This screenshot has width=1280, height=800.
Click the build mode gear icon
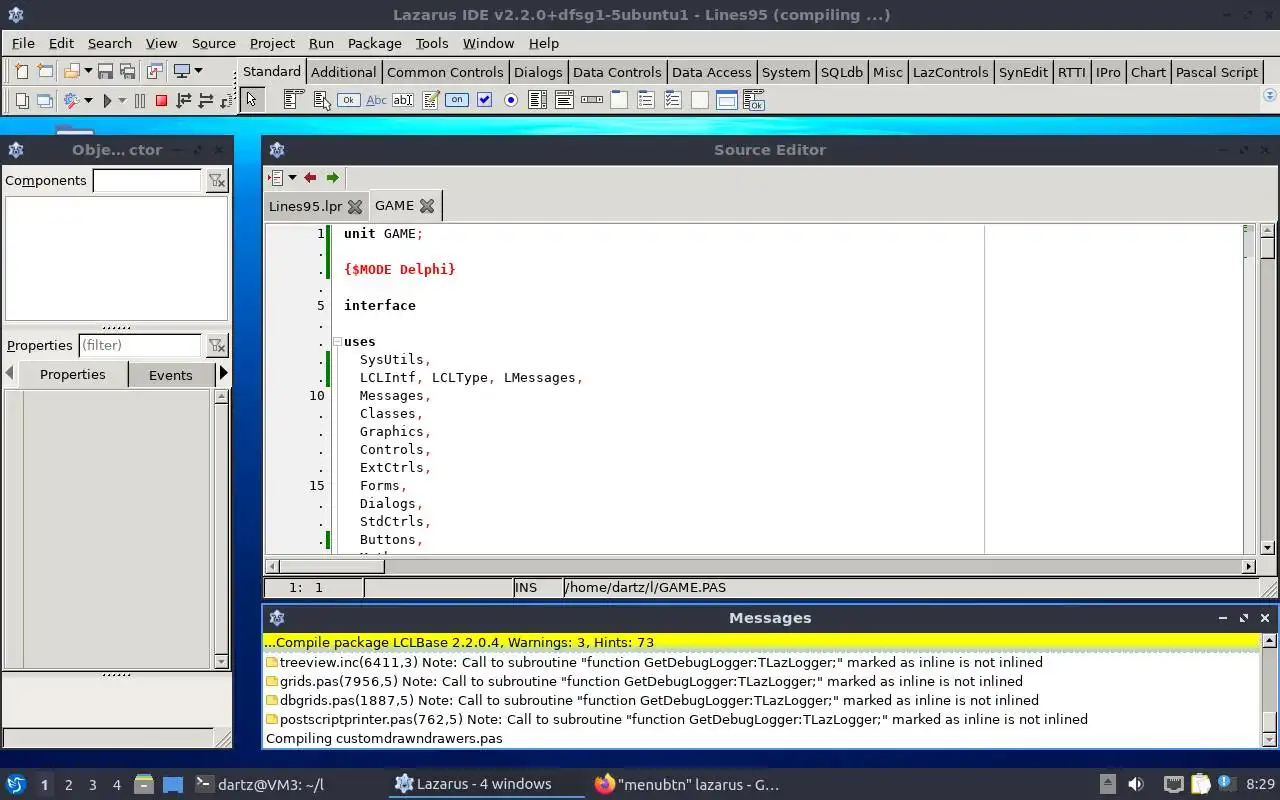point(72,100)
